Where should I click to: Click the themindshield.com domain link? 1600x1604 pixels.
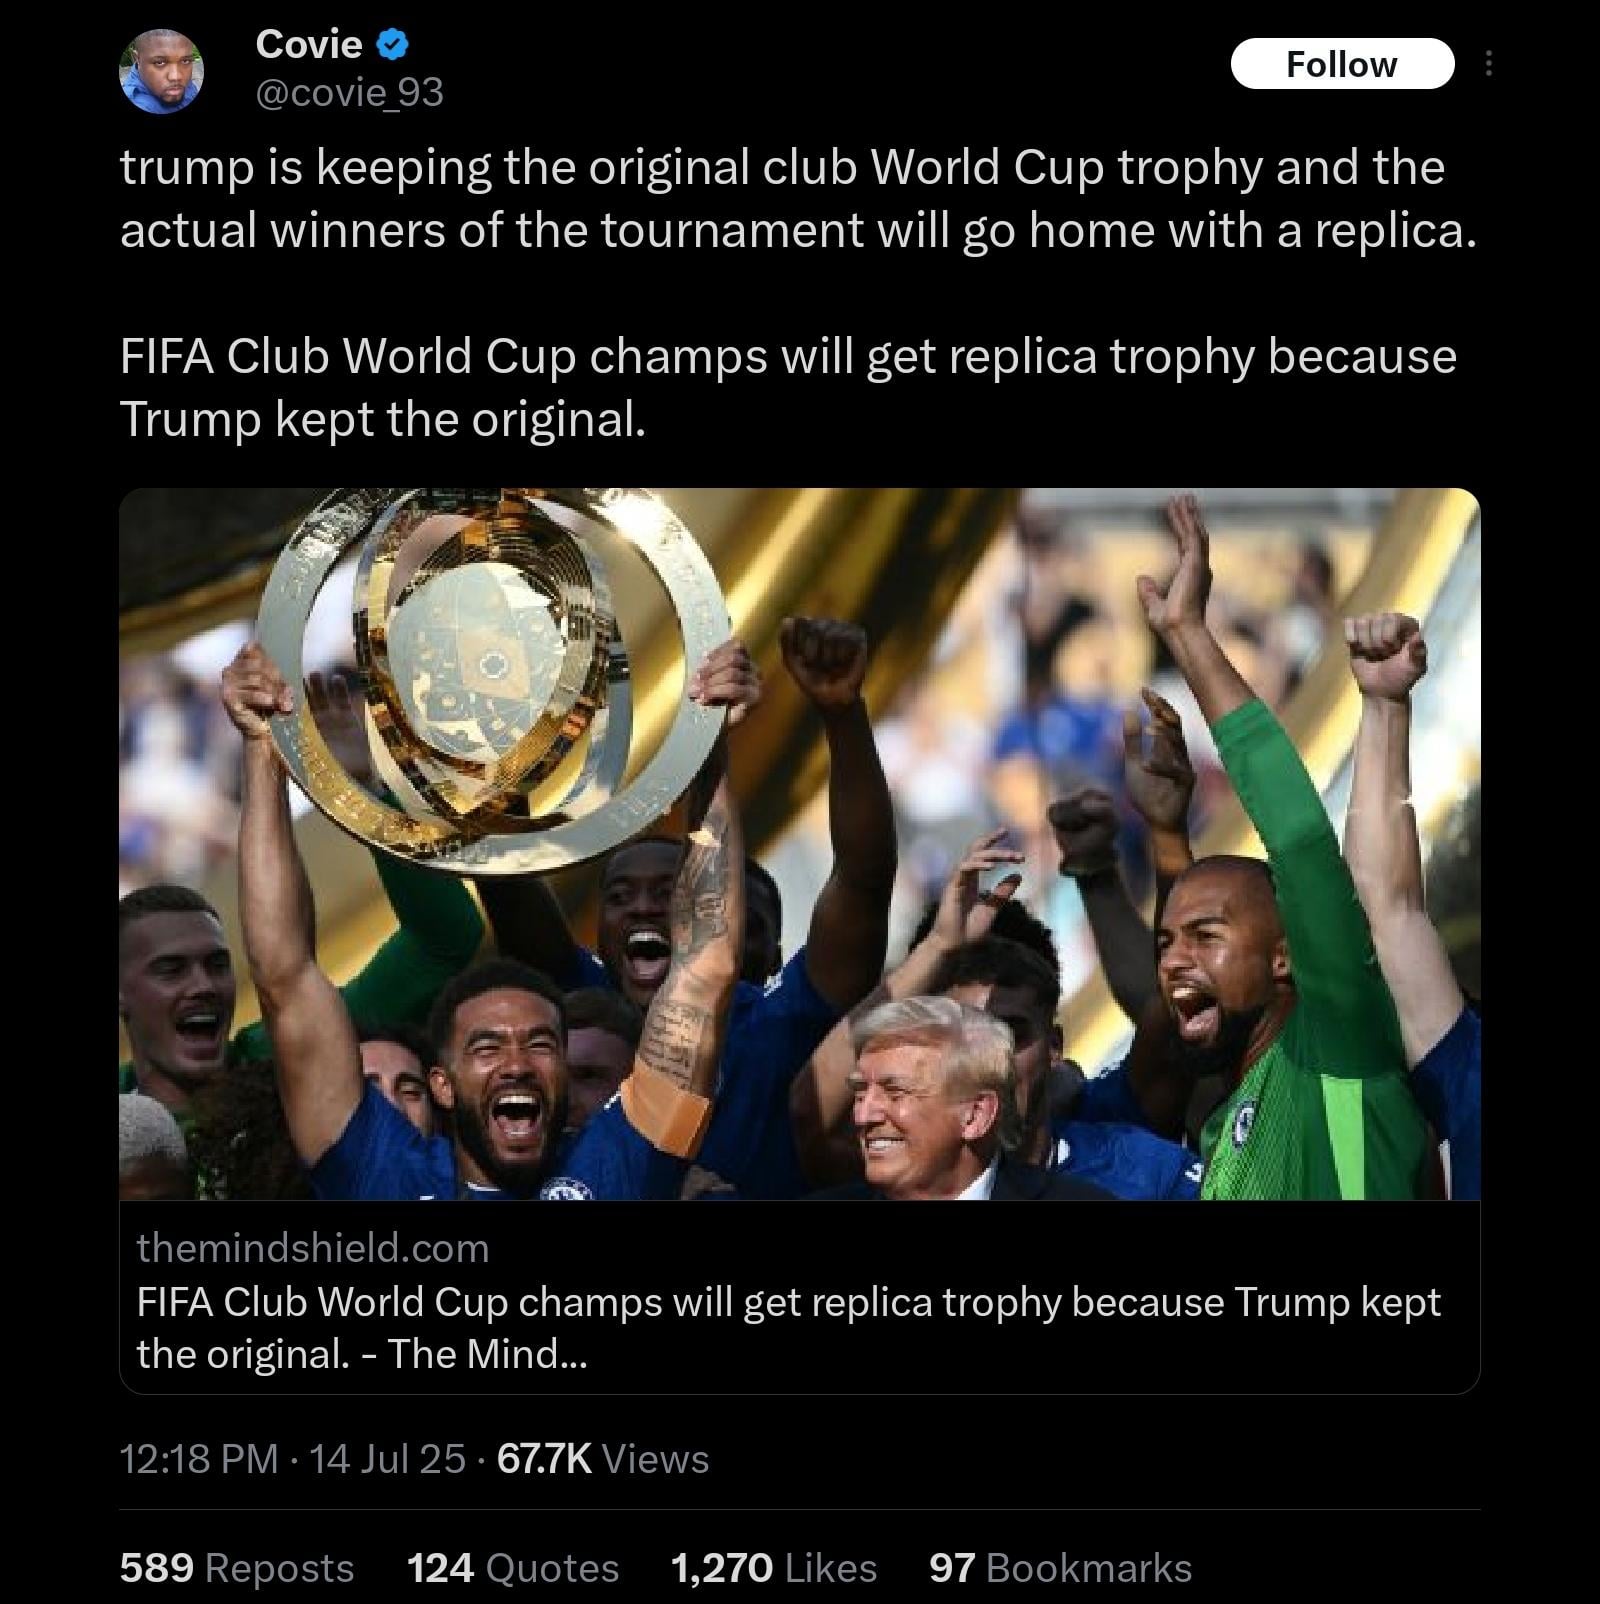tap(313, 1248)
